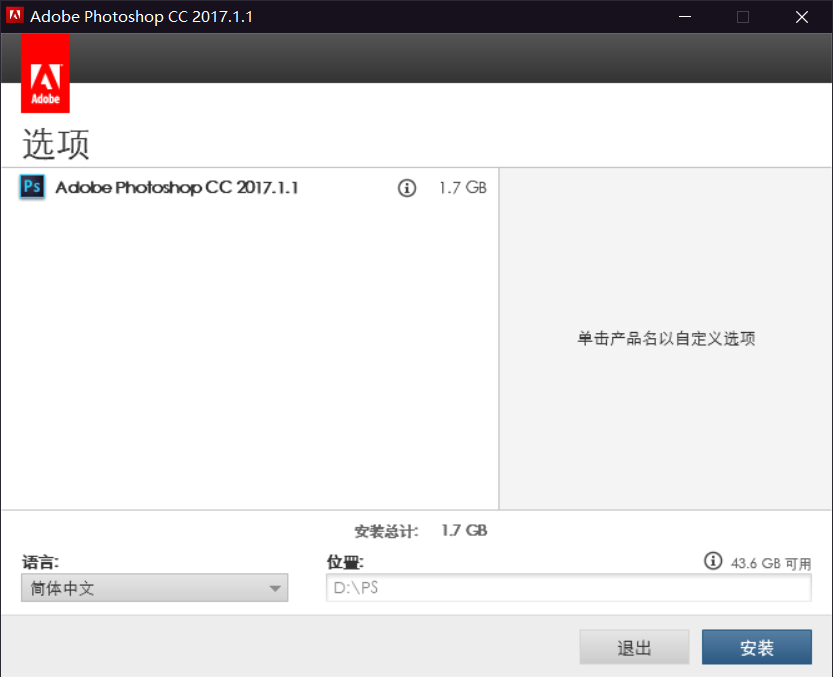833x677 pixels.
Task: Click the 安装 install button
Action: (x=756, y=647)
